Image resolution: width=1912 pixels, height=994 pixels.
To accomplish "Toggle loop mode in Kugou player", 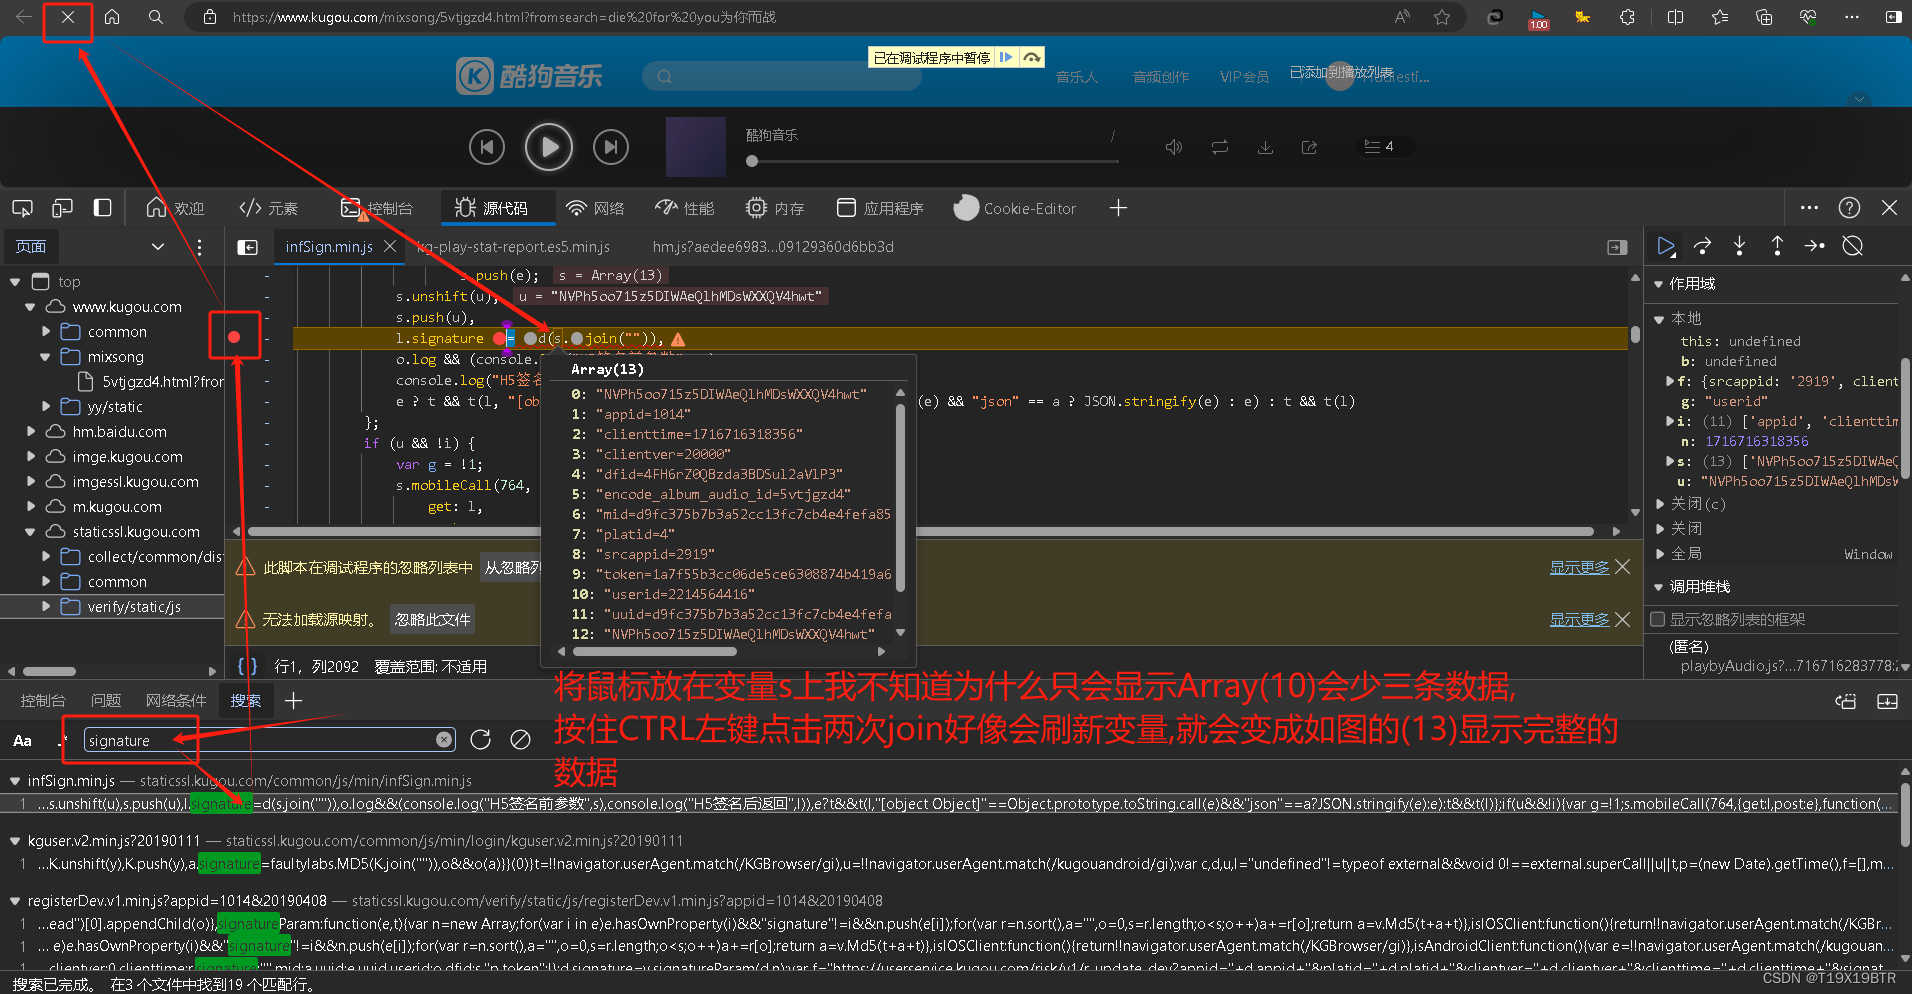I will [1220, 147].
